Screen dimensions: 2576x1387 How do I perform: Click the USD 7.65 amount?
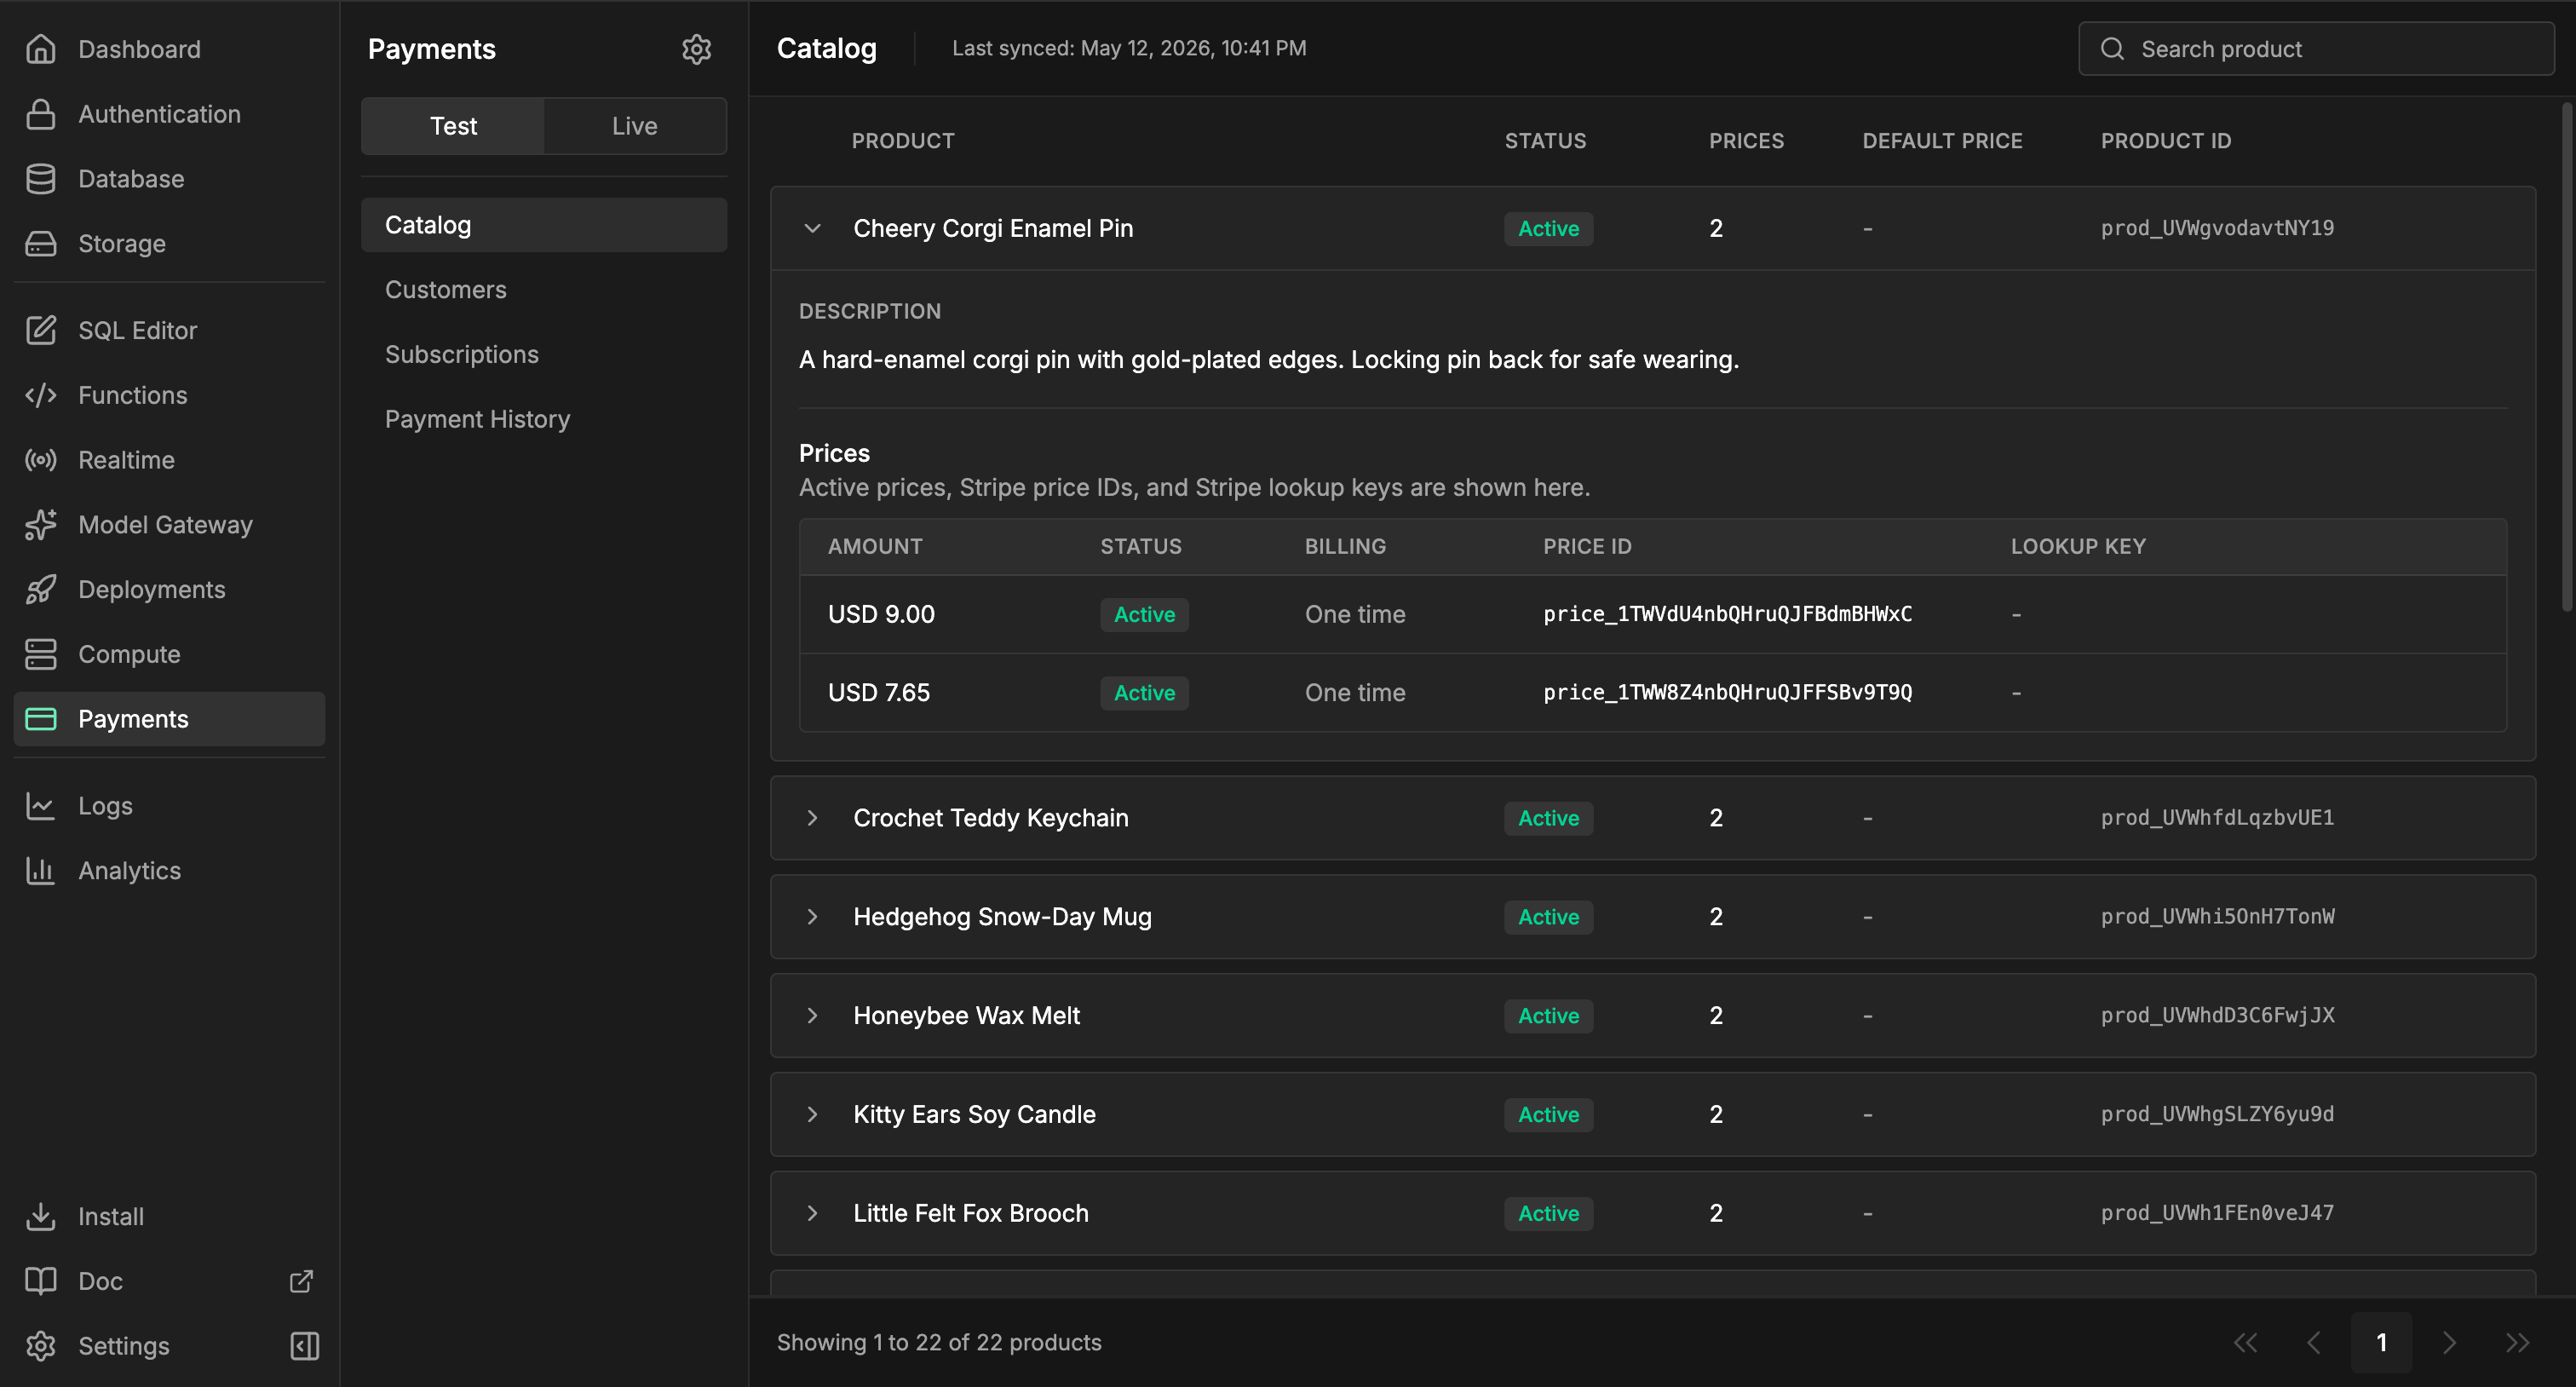879,692
